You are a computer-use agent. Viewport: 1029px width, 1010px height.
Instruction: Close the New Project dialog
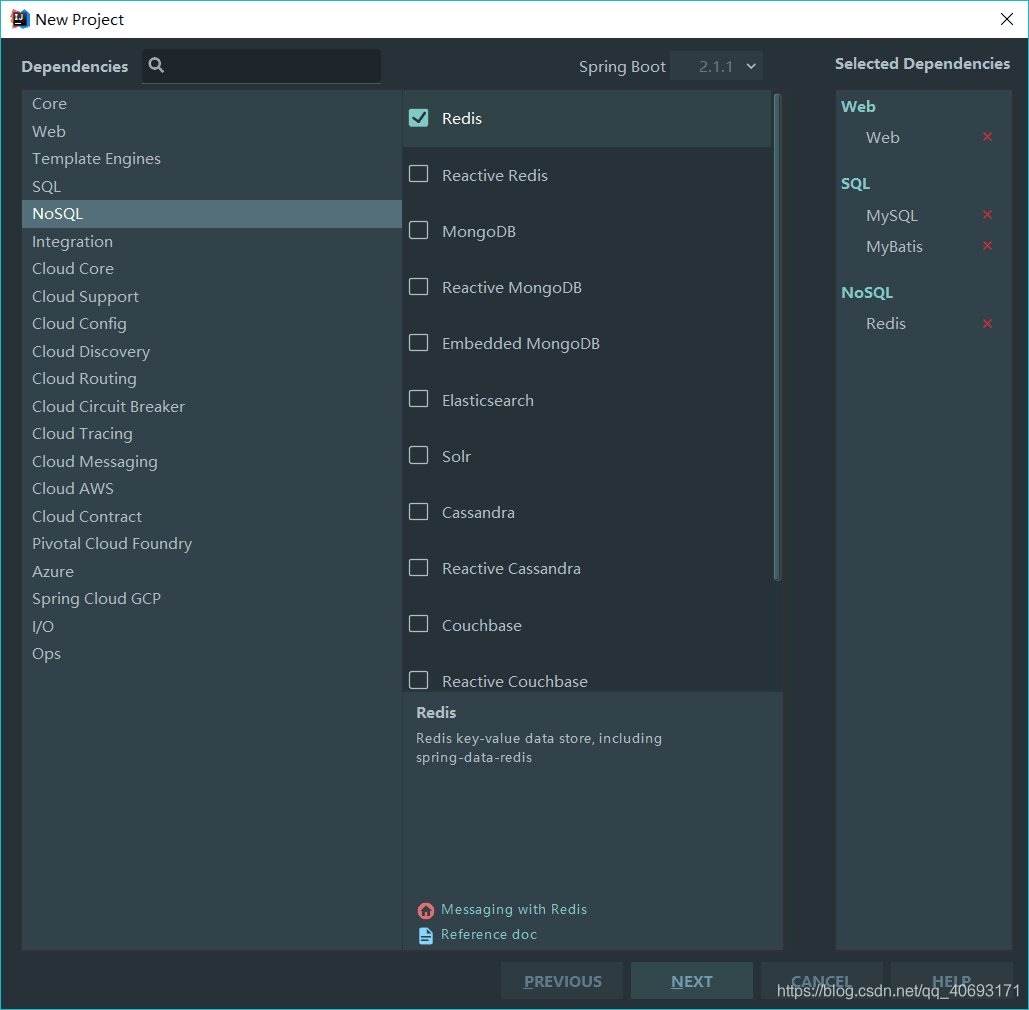pos(1007,19)
